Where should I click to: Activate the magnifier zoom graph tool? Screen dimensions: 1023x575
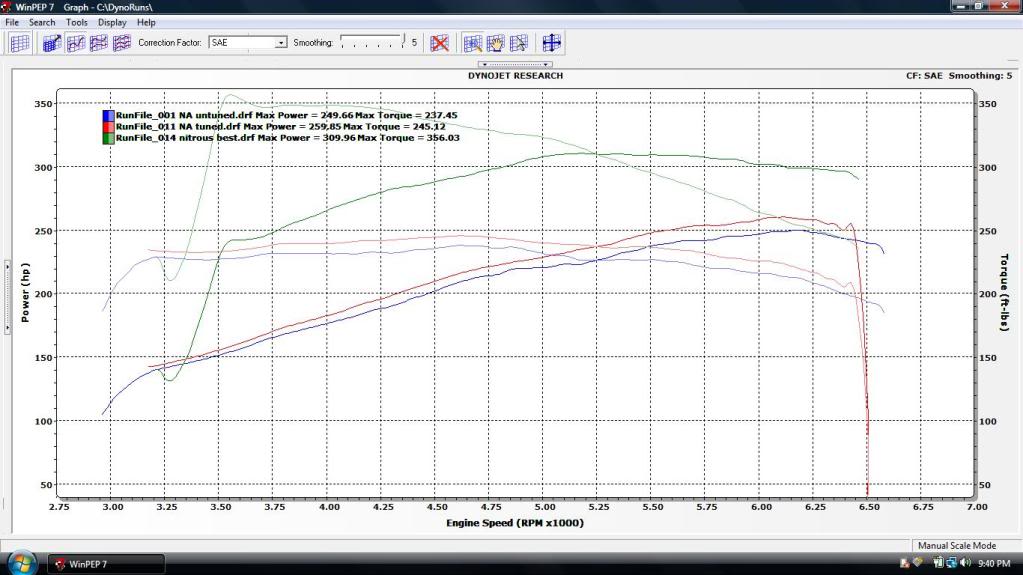(x=472, y=43)
